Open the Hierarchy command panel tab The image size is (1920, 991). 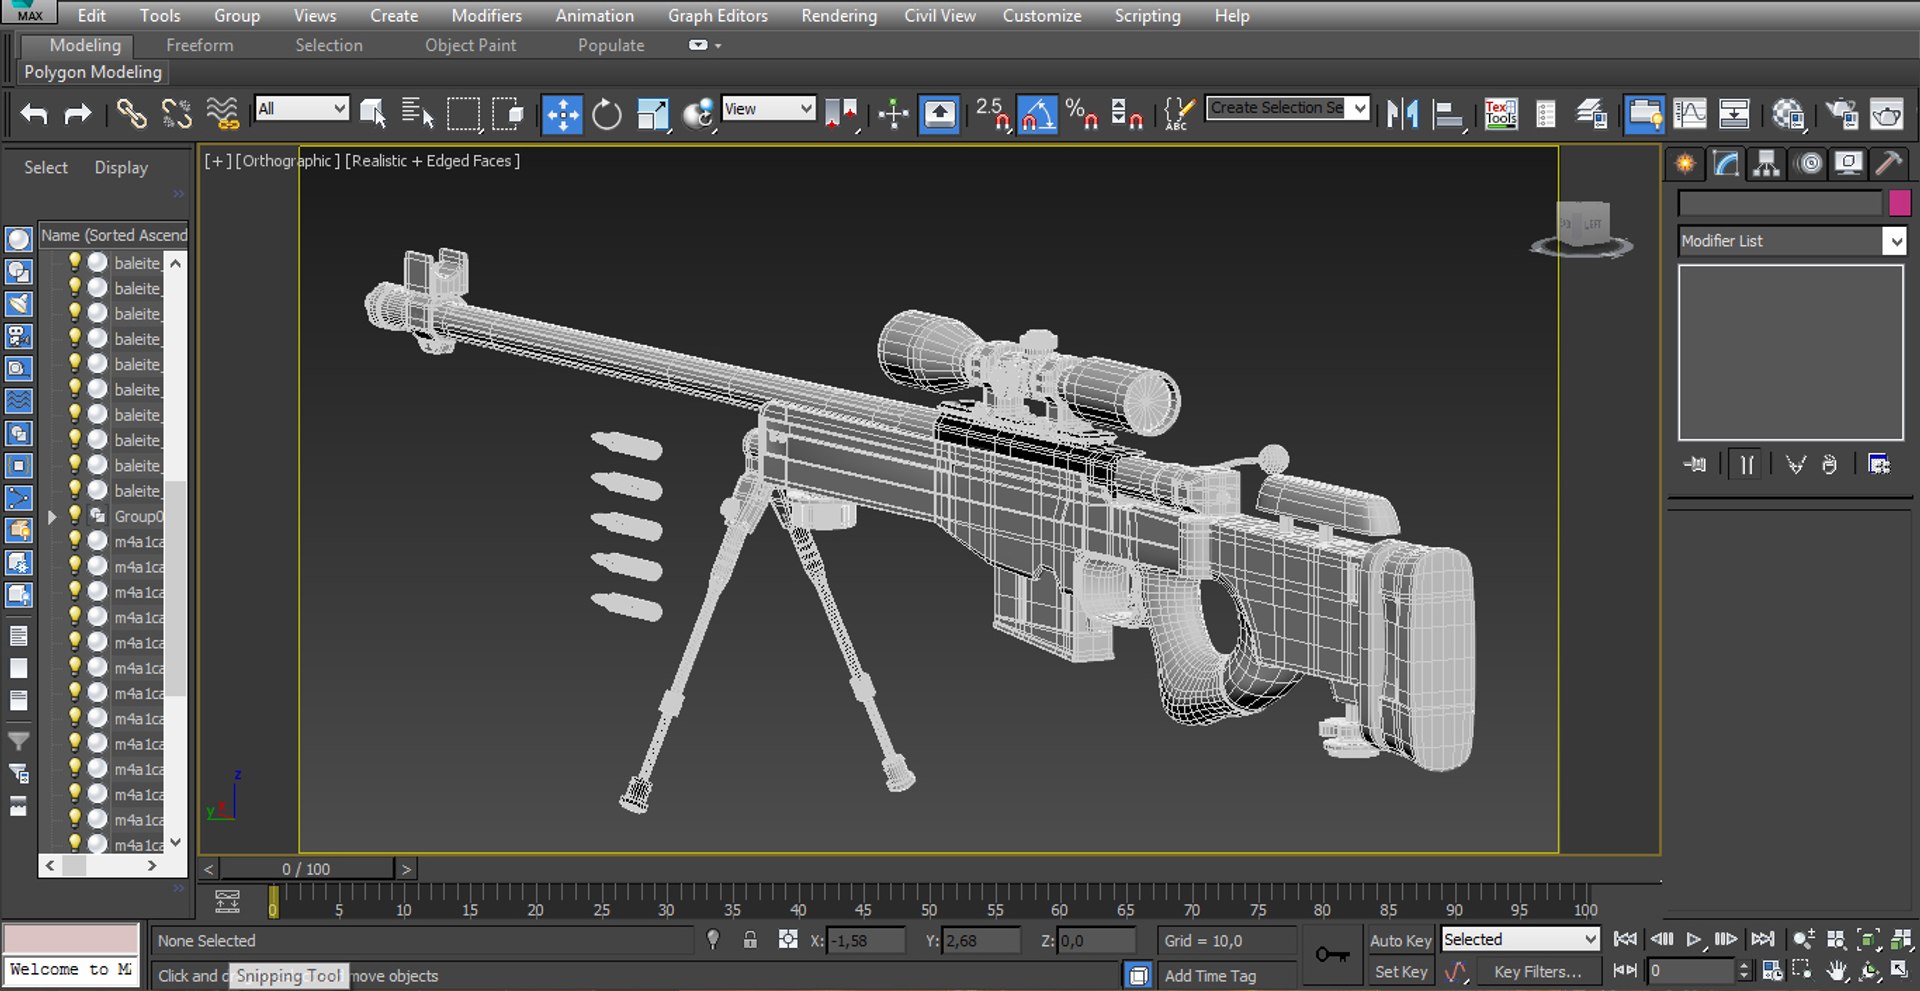[1767, 164]
